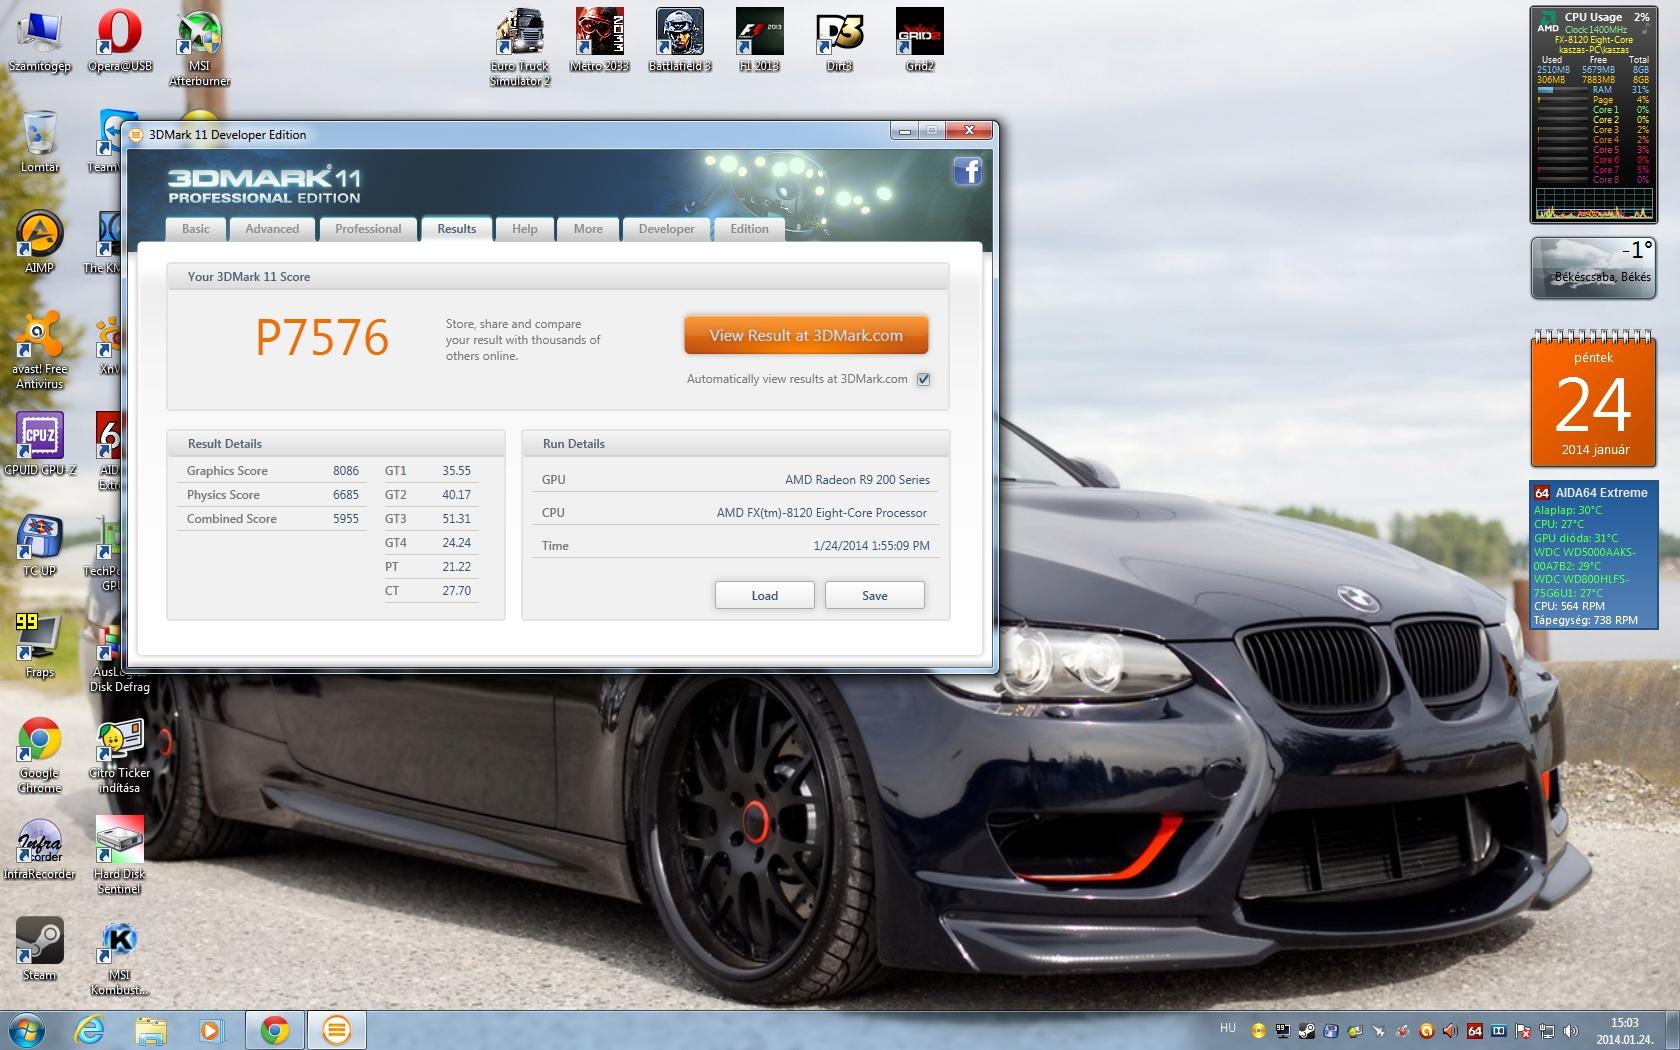Launch Euro Truck Simulator 2 shortcut
The height and width of the screenshot is (1050, 1680).
[520, 48]
